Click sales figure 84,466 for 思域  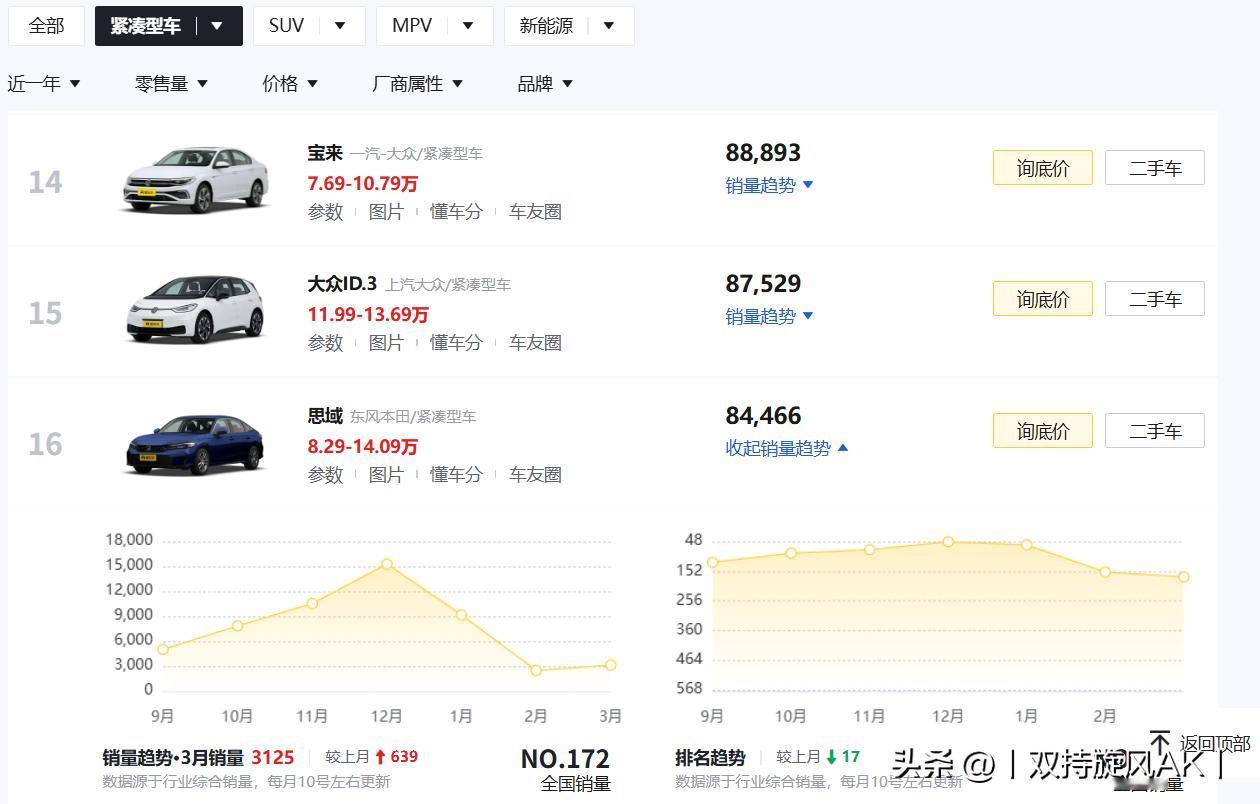click(763, 416)
